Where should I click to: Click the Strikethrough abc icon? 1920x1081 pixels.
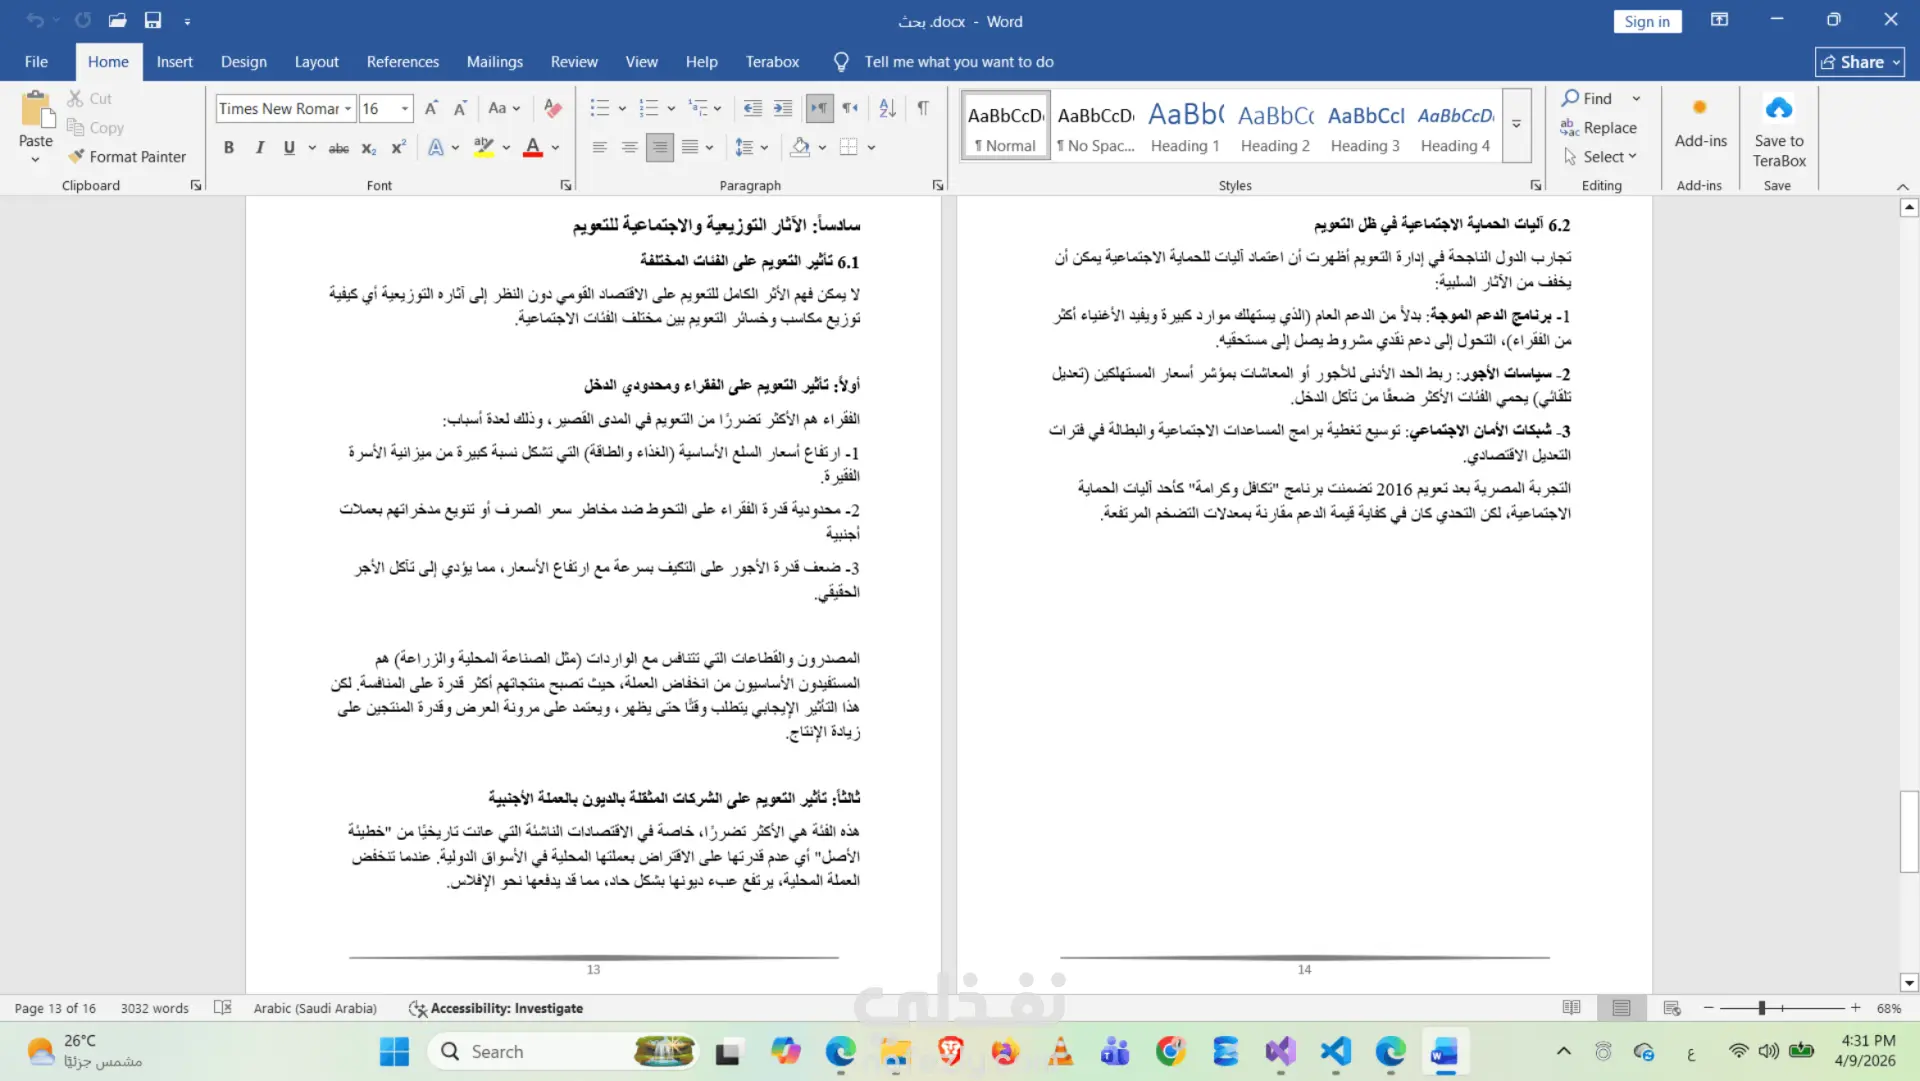[339, 148]
